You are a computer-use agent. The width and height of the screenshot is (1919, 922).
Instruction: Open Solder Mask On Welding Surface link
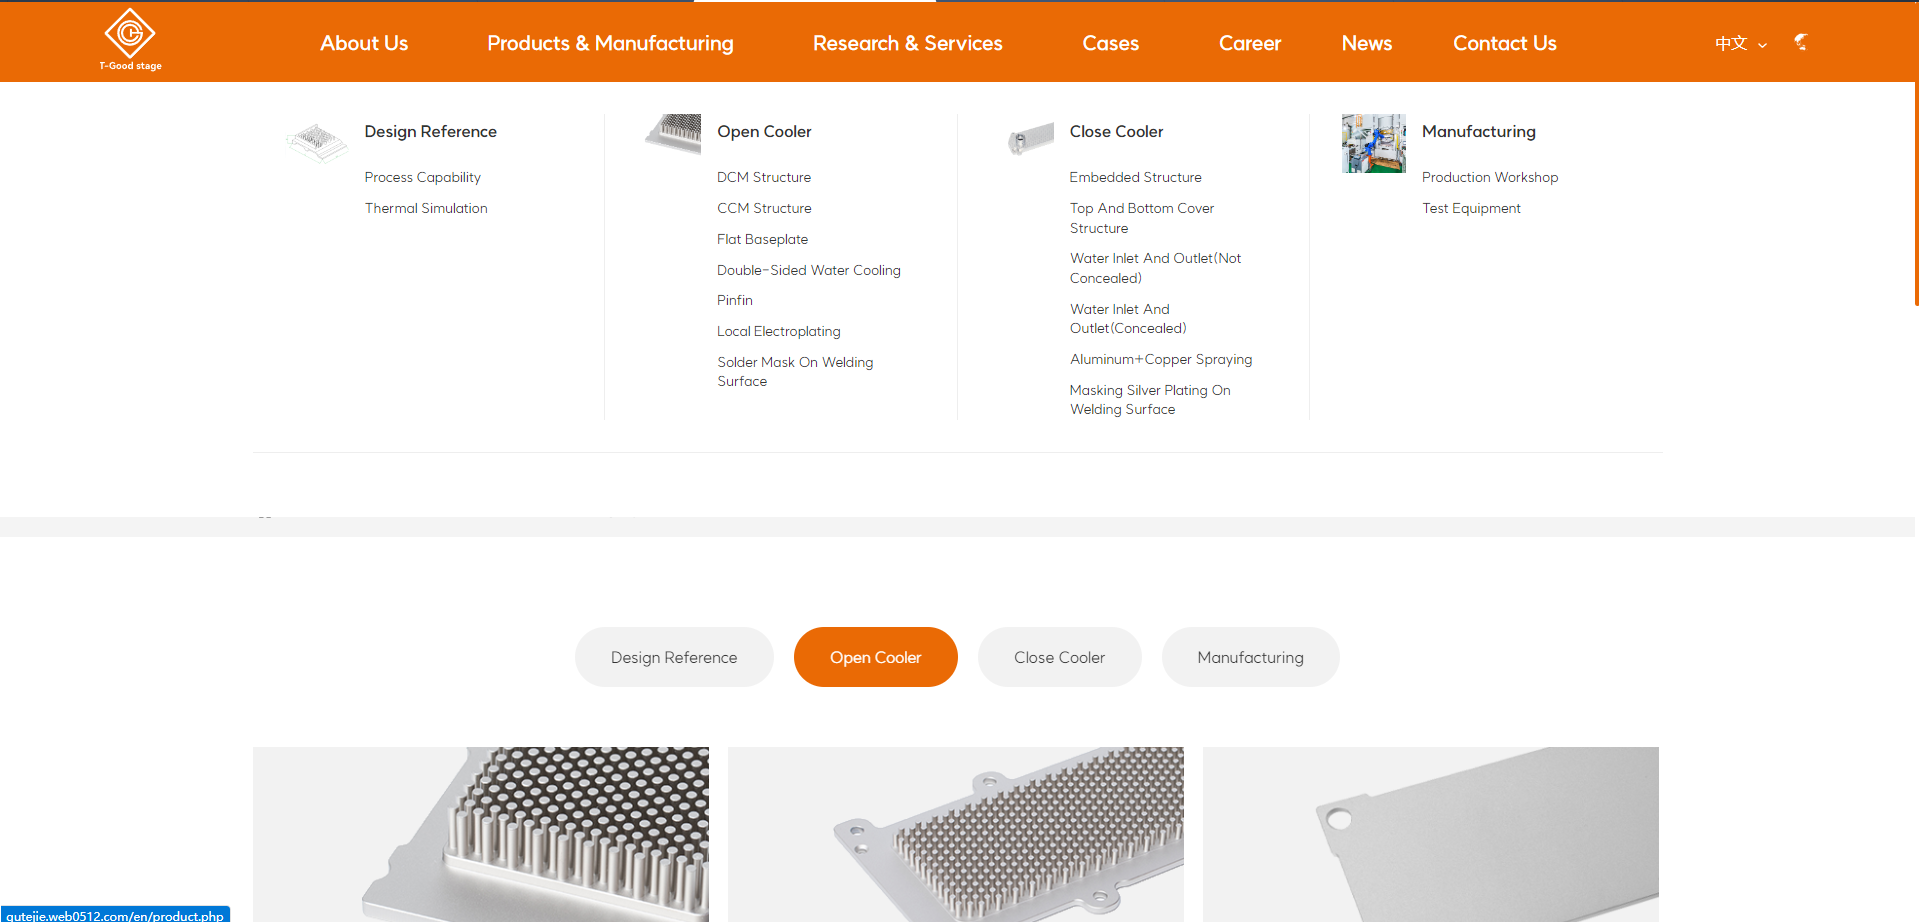pyautogui.click(x=795, y=371)
